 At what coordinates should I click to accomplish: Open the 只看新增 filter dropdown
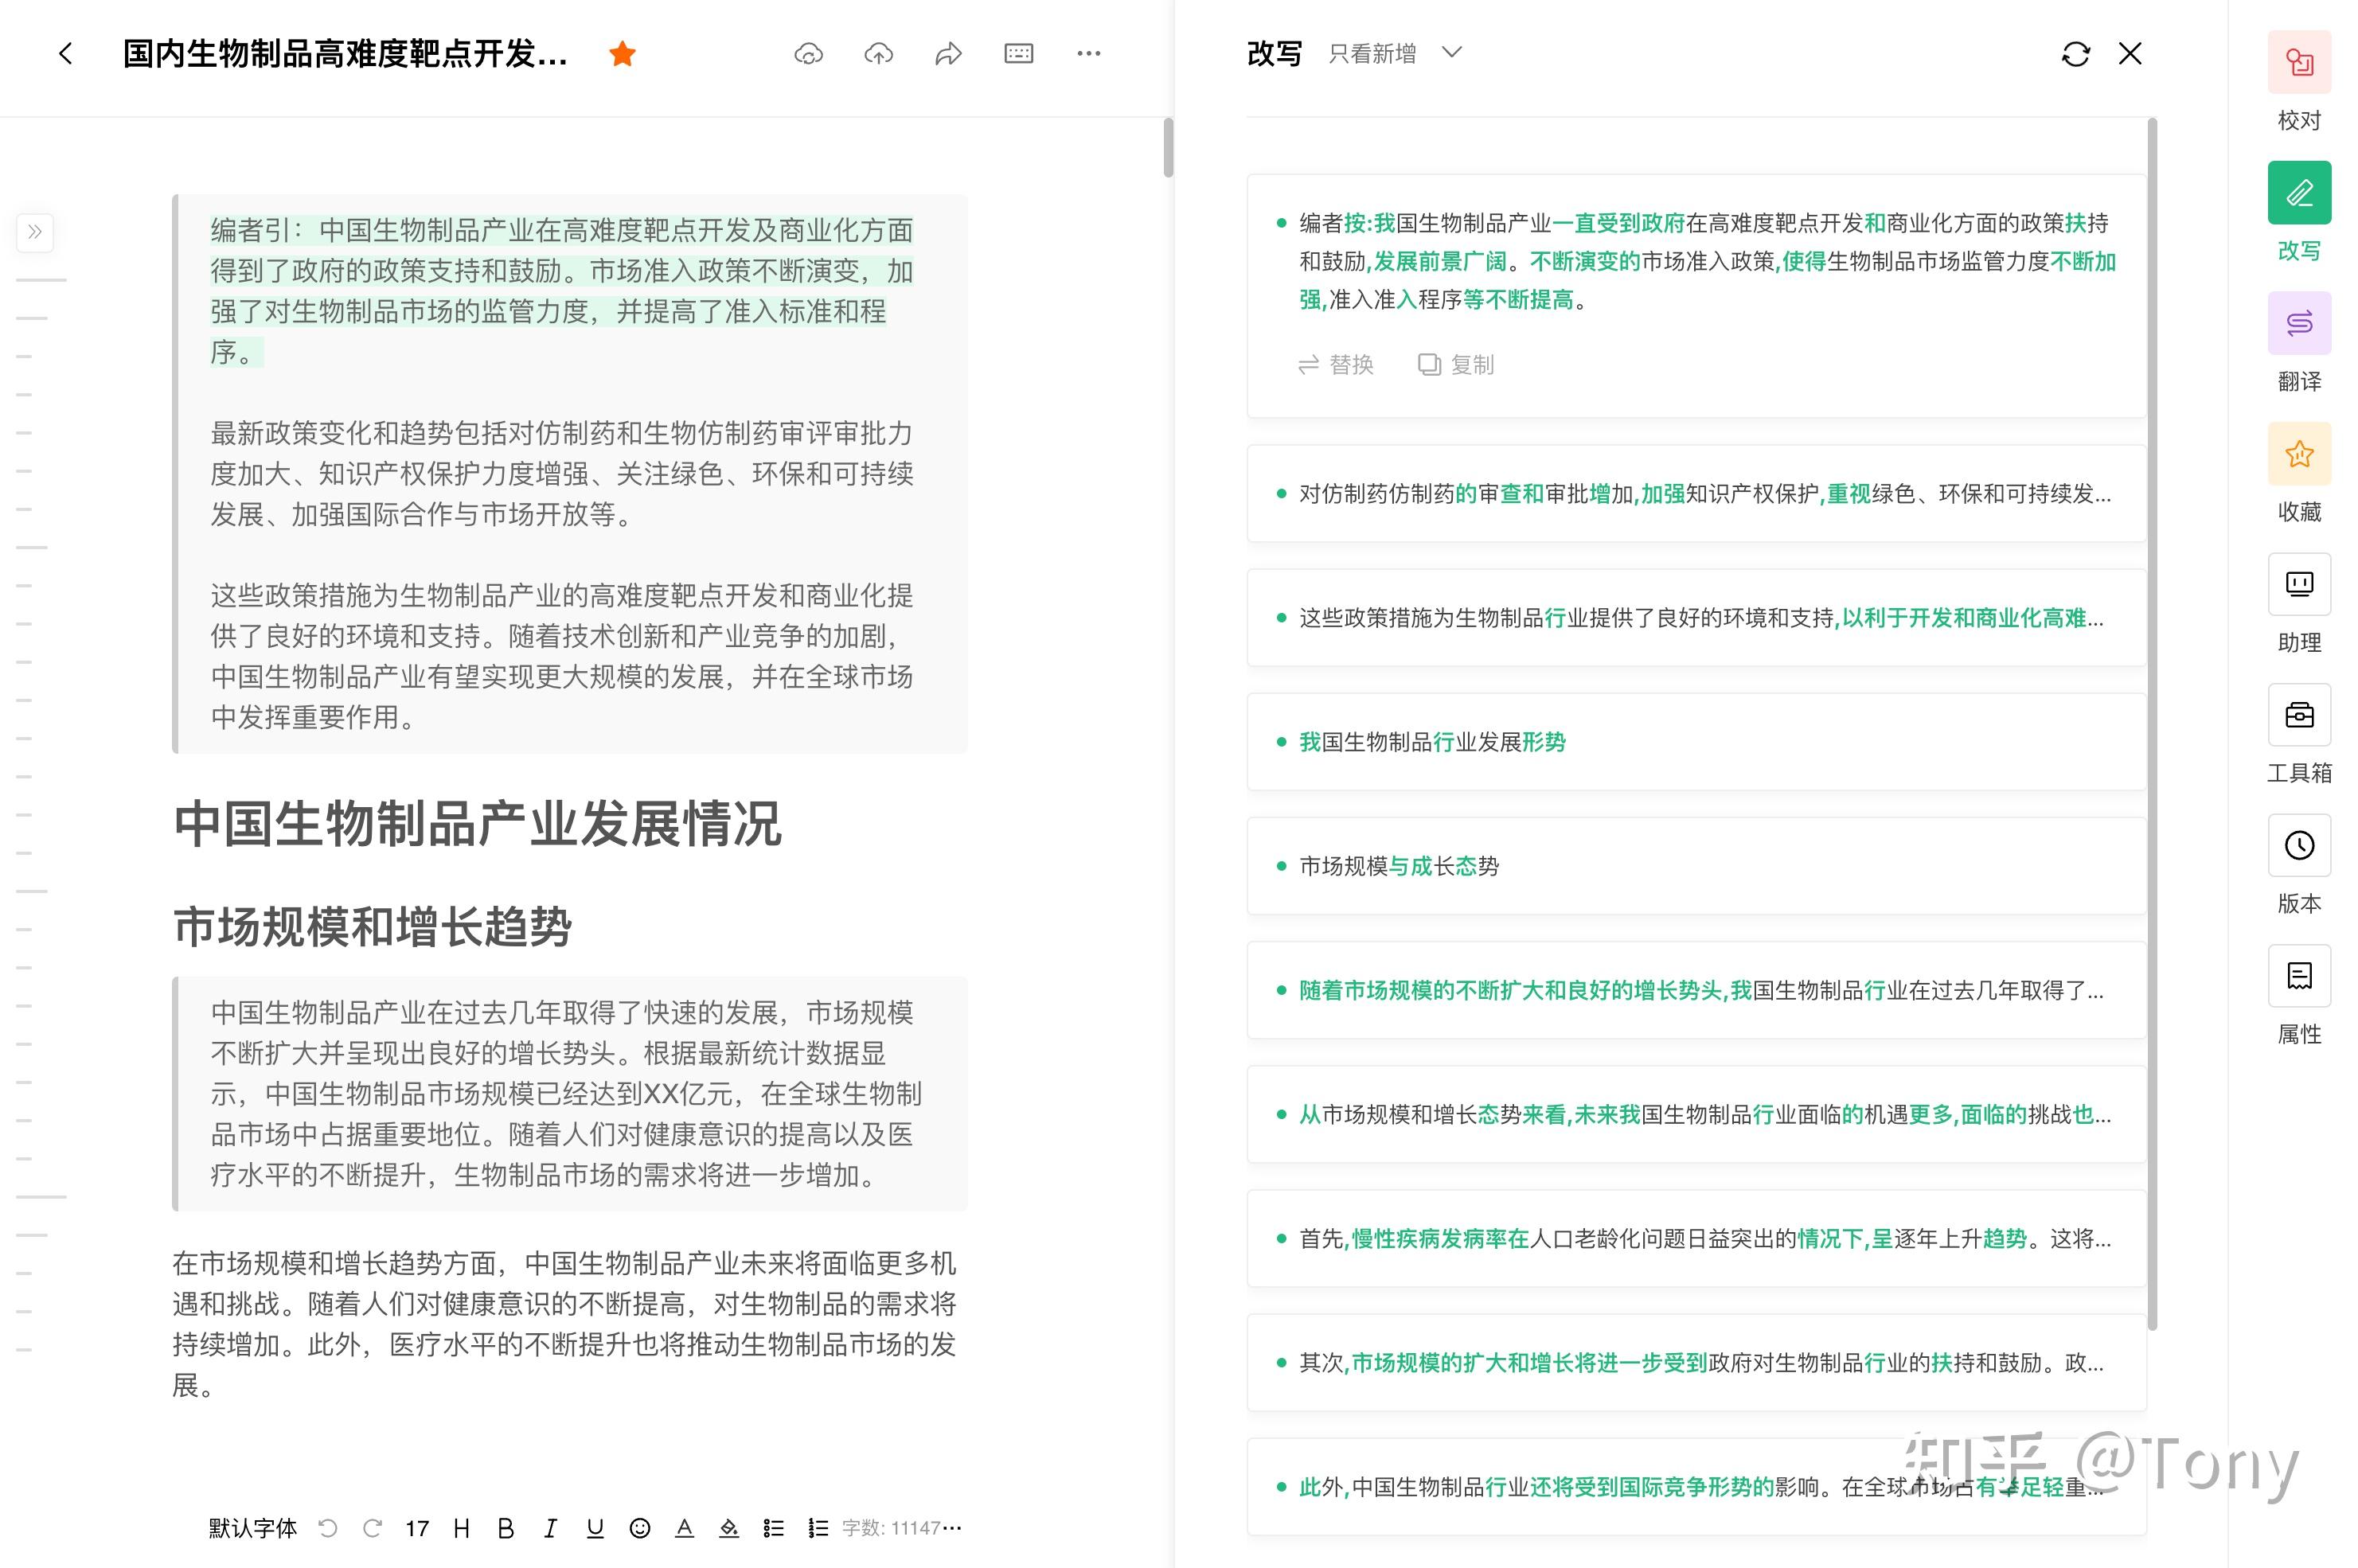(1395, 54)
